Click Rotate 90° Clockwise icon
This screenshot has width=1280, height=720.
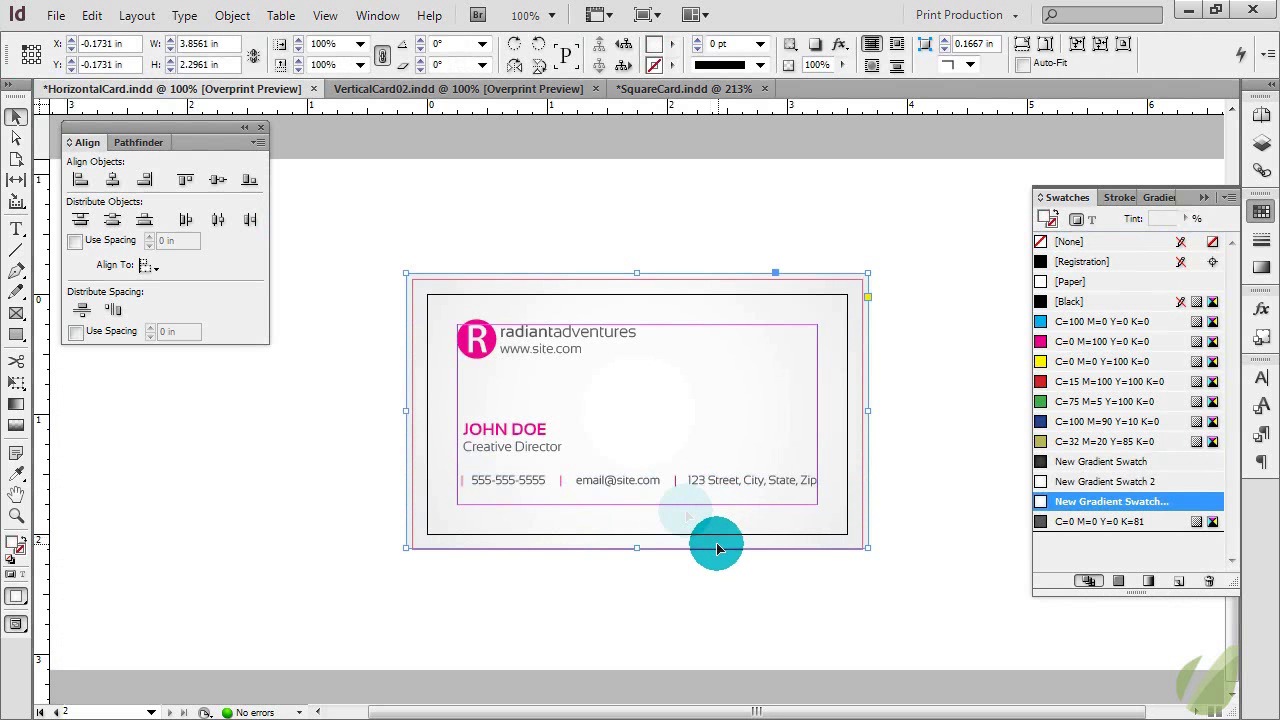click(514, 44)
